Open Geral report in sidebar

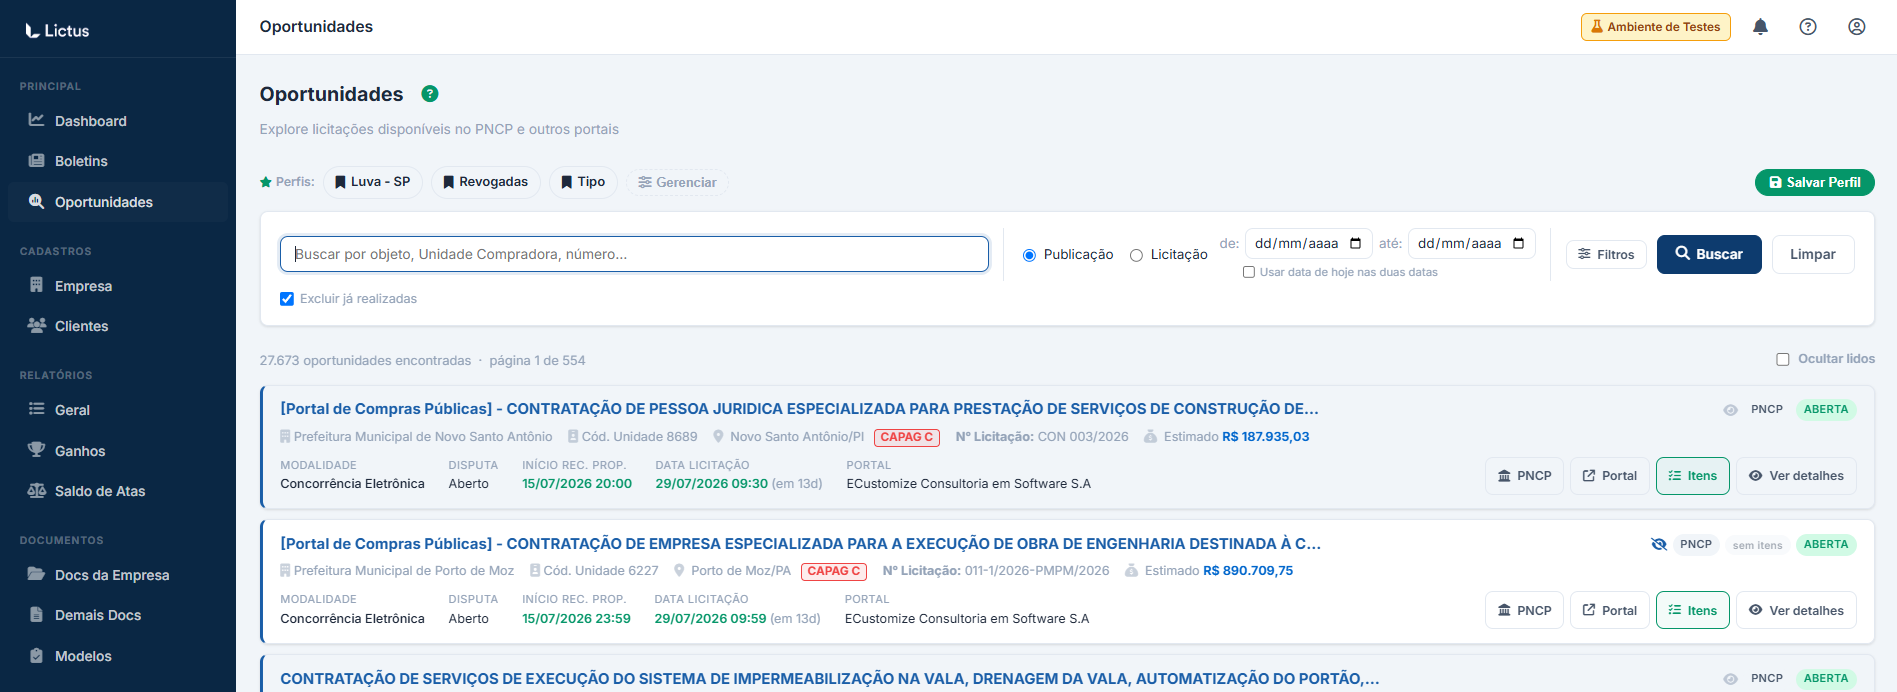click(118, 410)
